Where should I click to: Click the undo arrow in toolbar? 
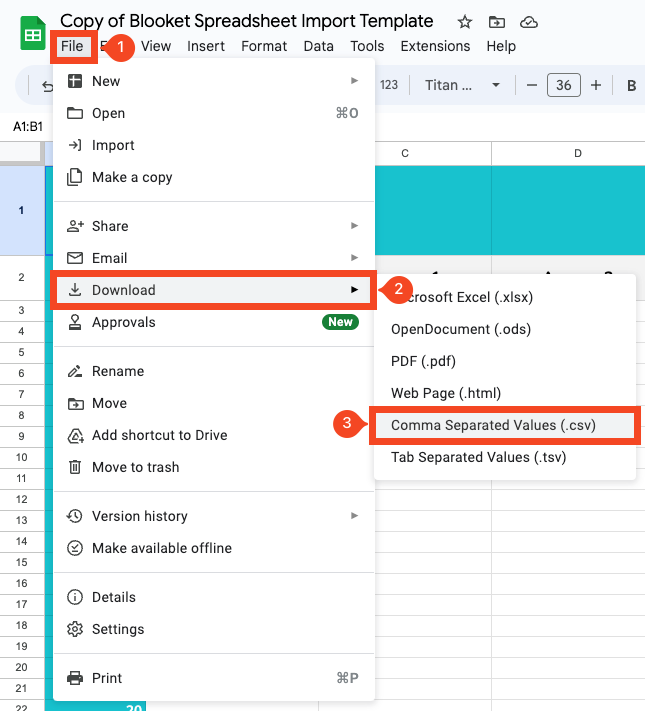tap(47, 86)
